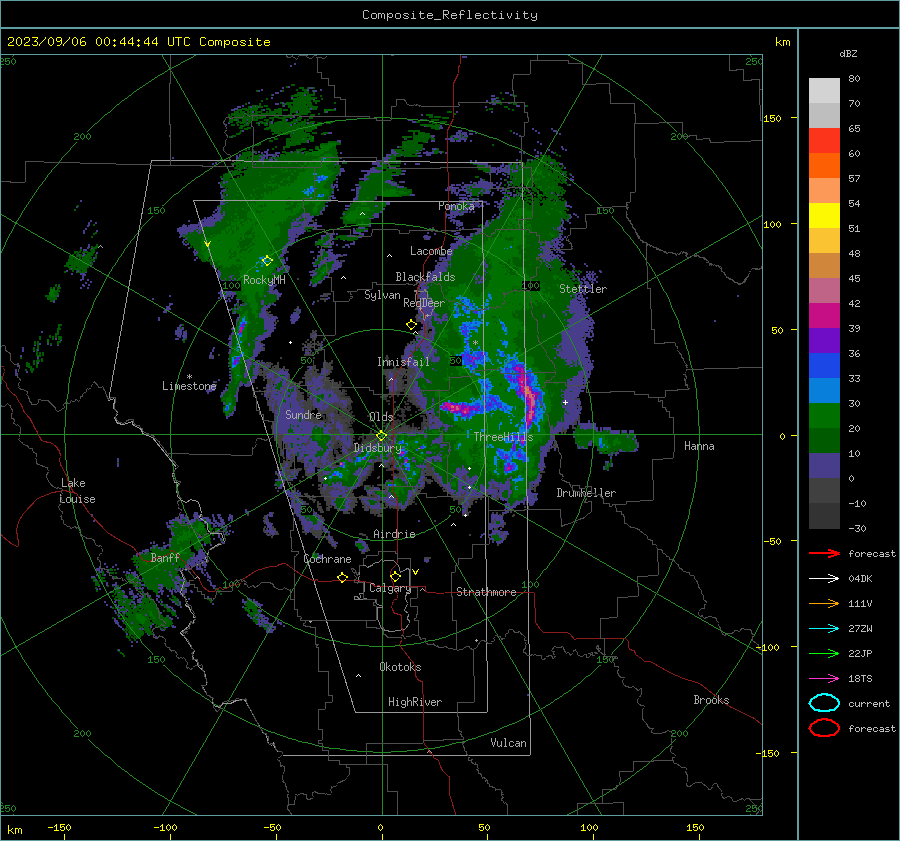Click the Banff town label
This screenshot has height=841, width=900.
tap(165, 557)
